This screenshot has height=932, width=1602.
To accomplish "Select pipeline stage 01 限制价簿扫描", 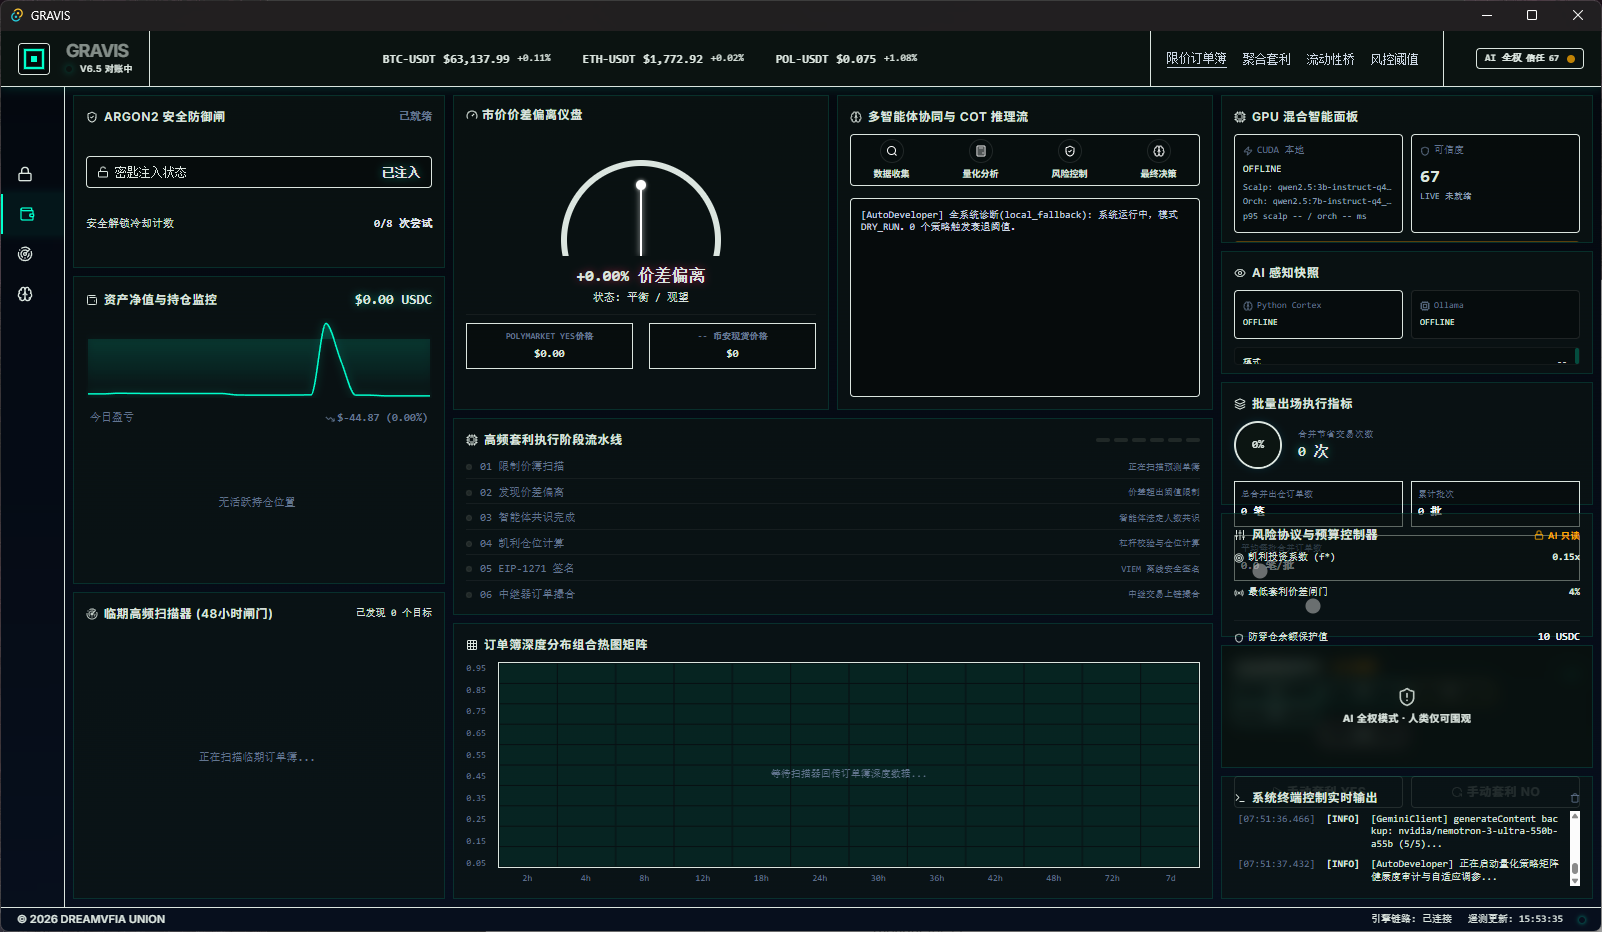I will [833, 466].
